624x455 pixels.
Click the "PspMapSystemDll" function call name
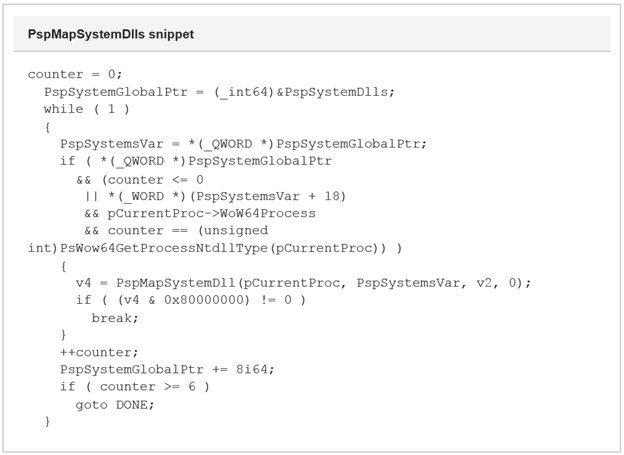[179, 283]
